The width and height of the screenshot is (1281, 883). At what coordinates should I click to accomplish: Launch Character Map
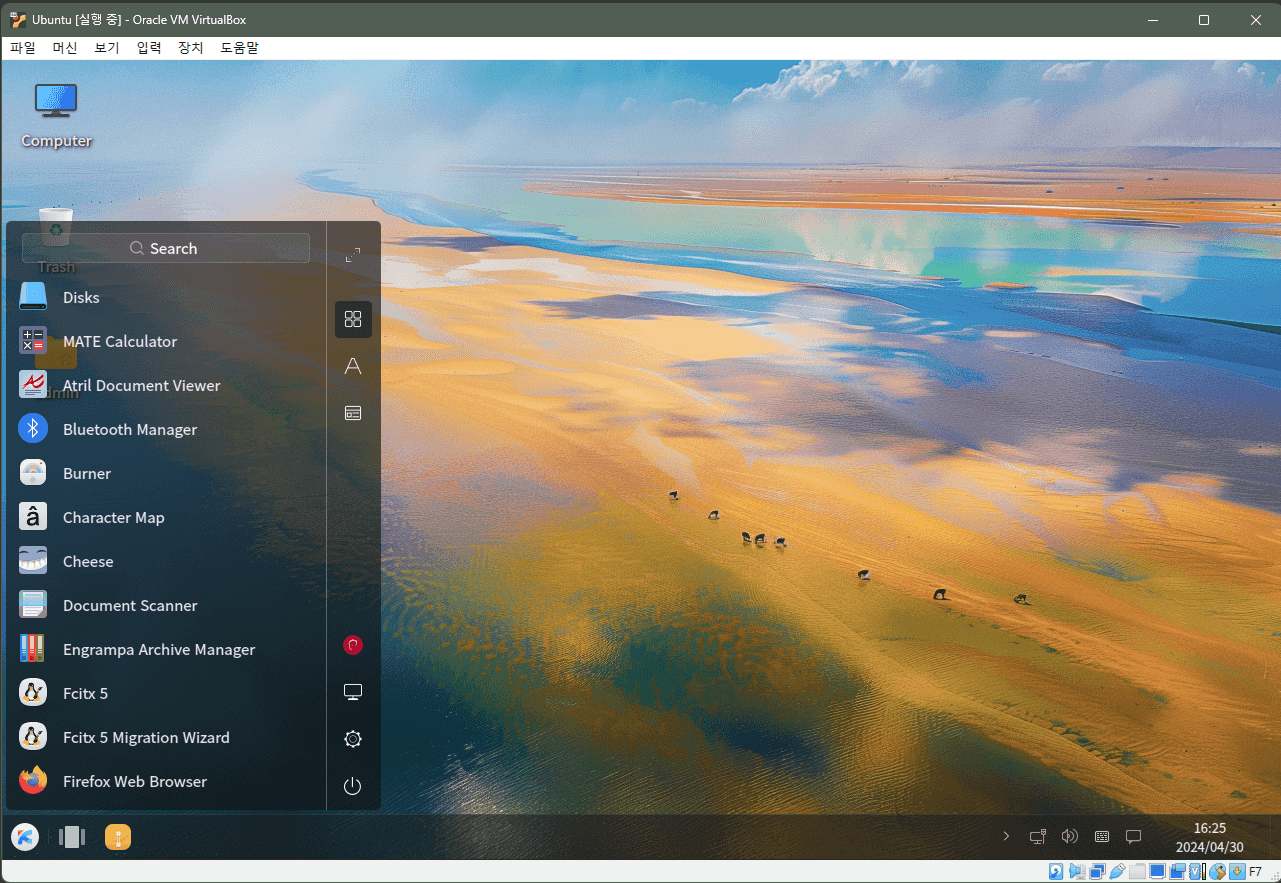pos(166,517)
